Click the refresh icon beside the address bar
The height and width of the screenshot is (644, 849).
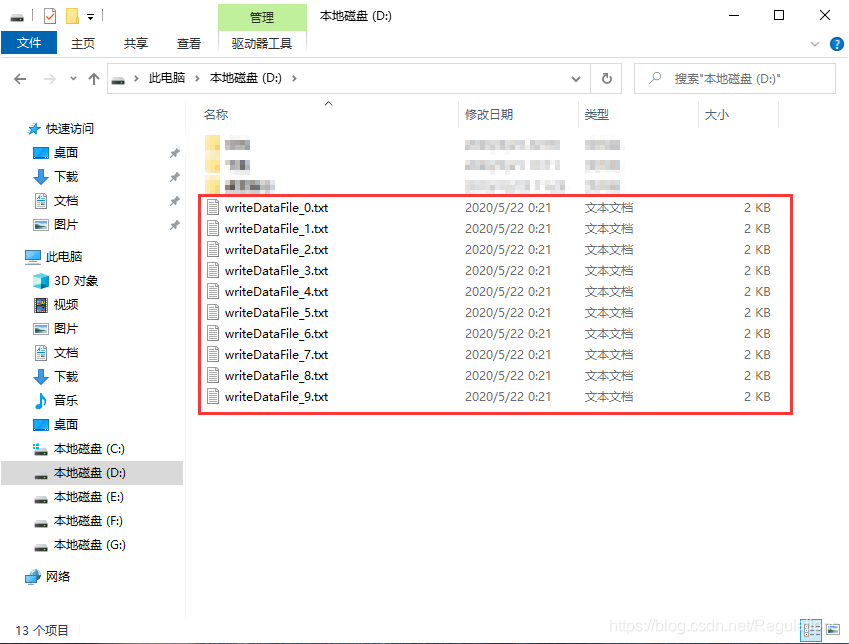[x=606, y=78]
